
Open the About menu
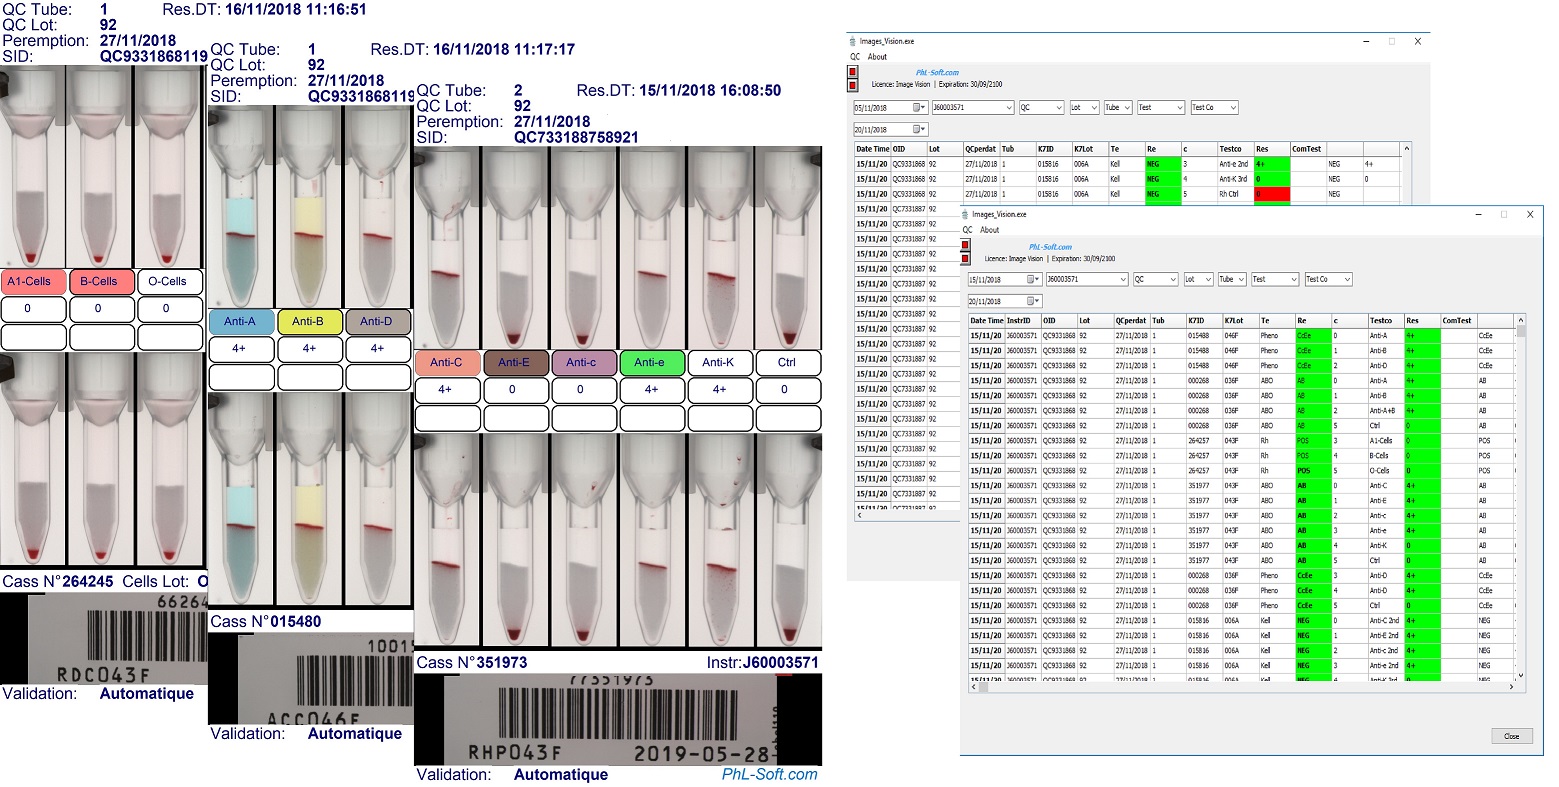988,230
